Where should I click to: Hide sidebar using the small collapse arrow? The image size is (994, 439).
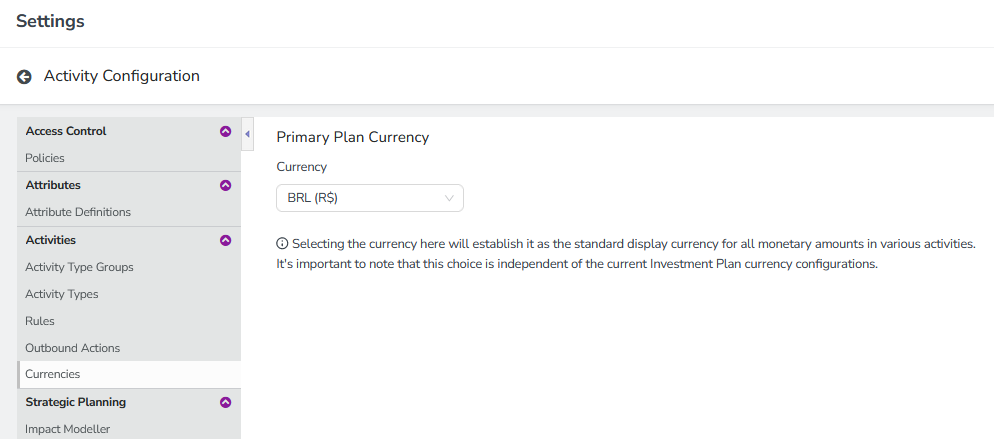[x=247, y=133]
